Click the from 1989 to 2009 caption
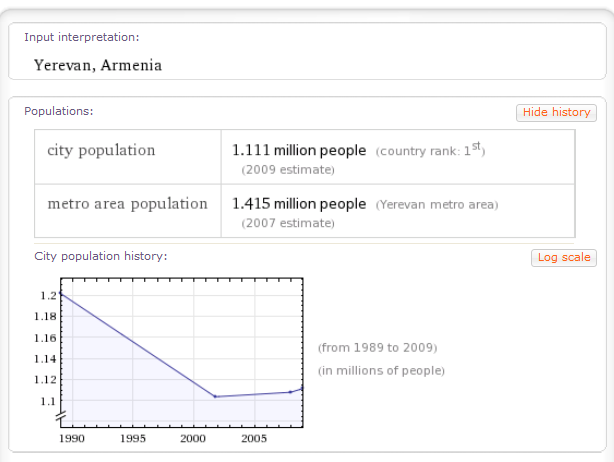This screenshot has width=614, height=462. pyautogui.click(x=377, y=348)
